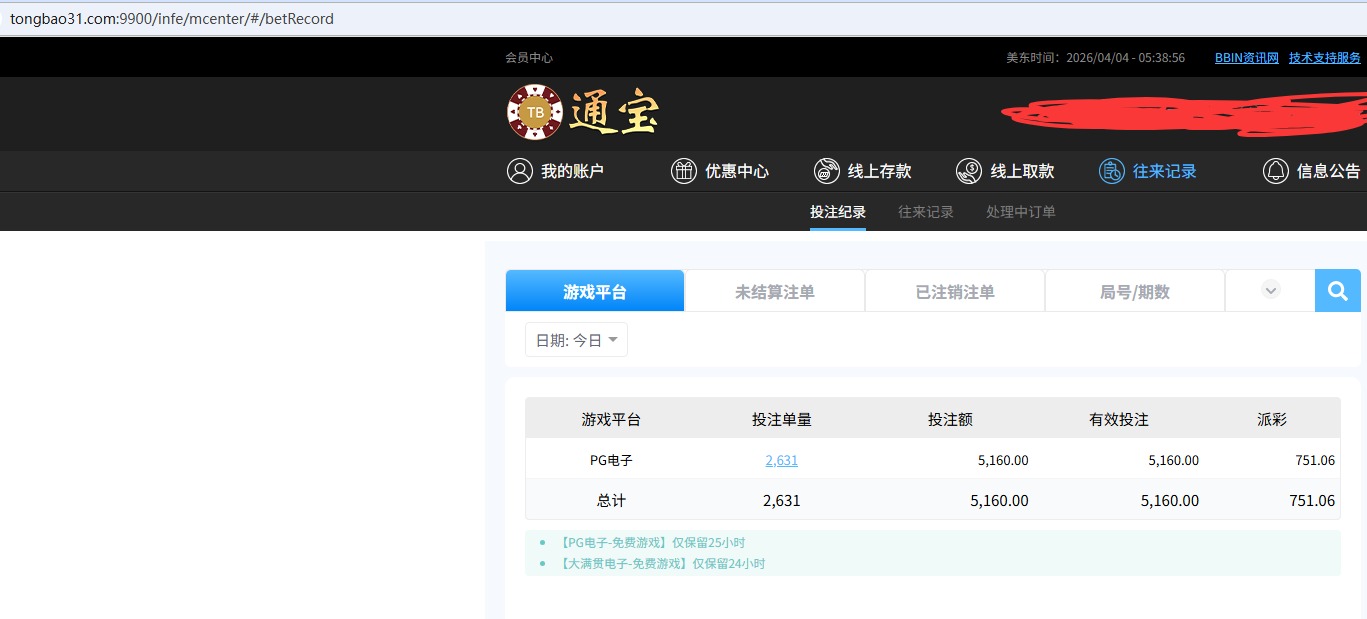Open the BBIN资讯网 link

[x=1246, y=58]
